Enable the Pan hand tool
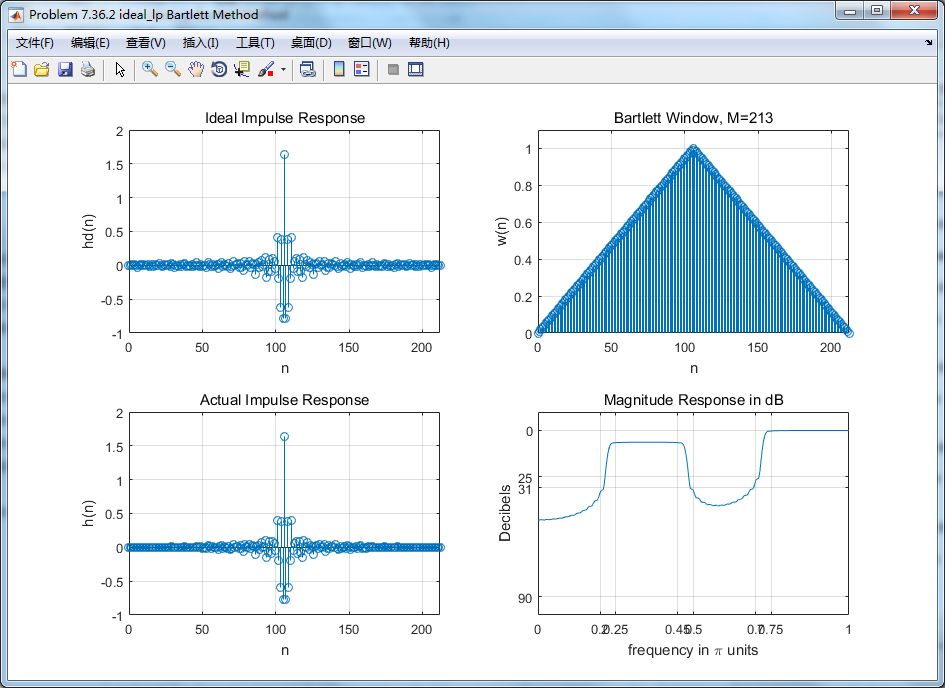The width and height of the screenshot is (945, 688). [196, 69]
